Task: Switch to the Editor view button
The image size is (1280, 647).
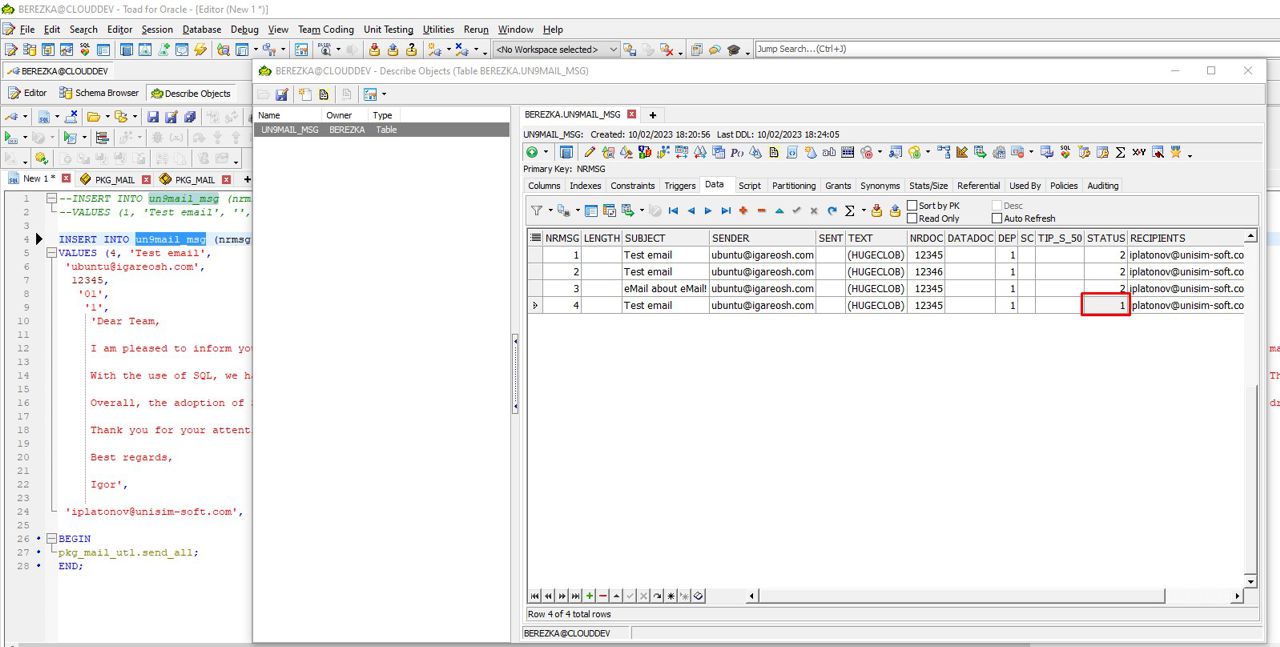Action: [27, 93]
